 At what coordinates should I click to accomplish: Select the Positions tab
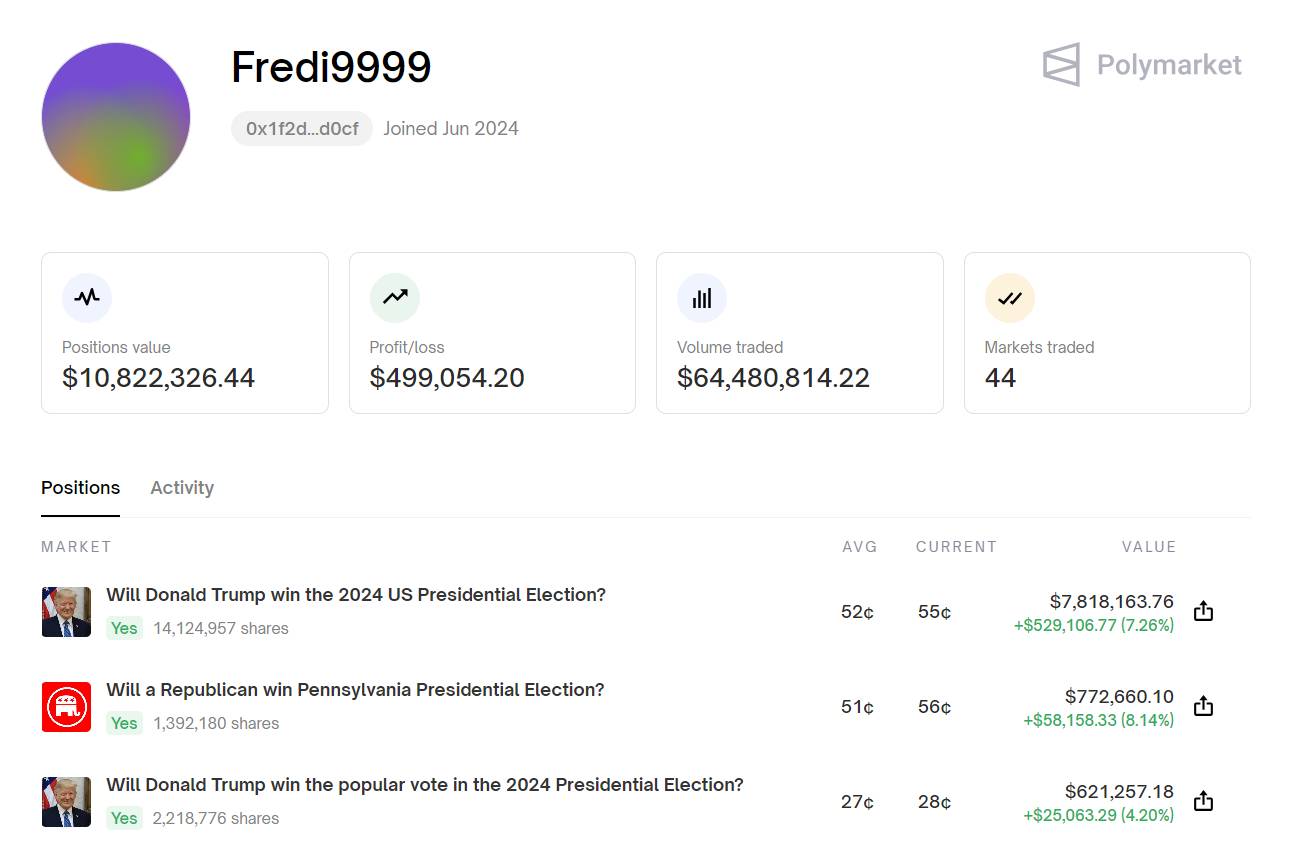click(80, 488)
